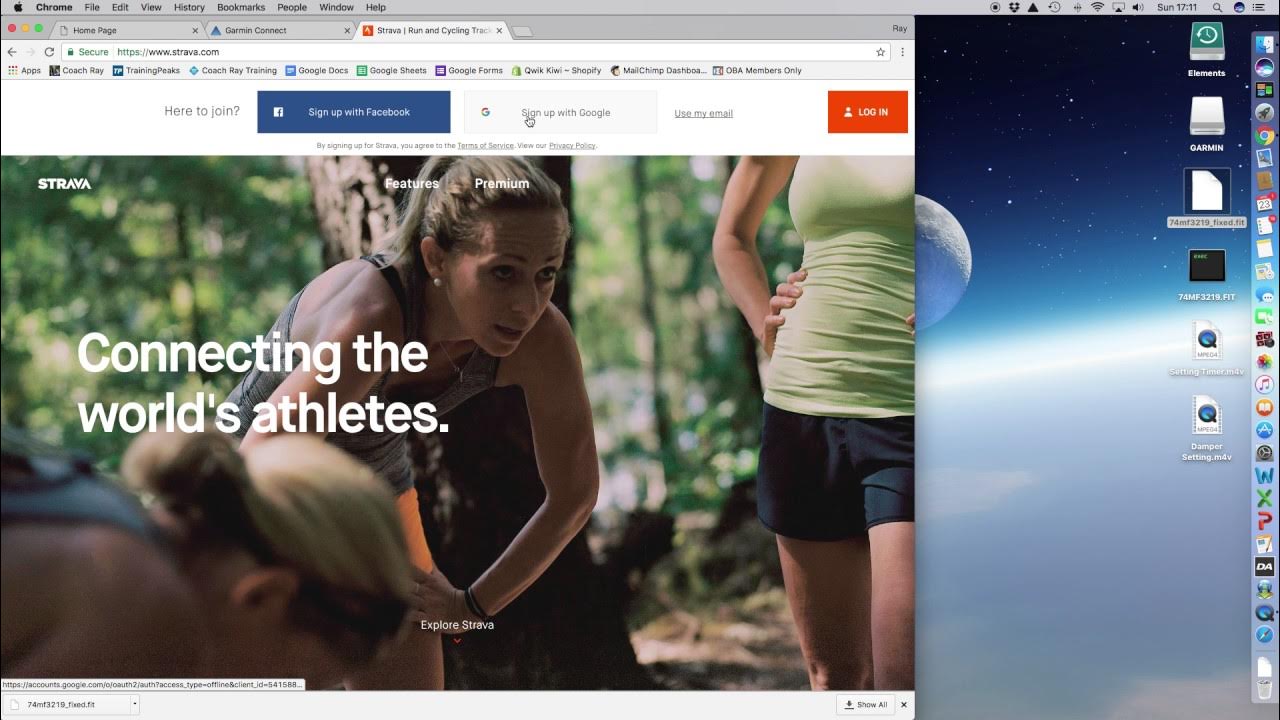Screen dimensions: 1280x720
Task: Sign up with Facebook
Action: point(354,112)
